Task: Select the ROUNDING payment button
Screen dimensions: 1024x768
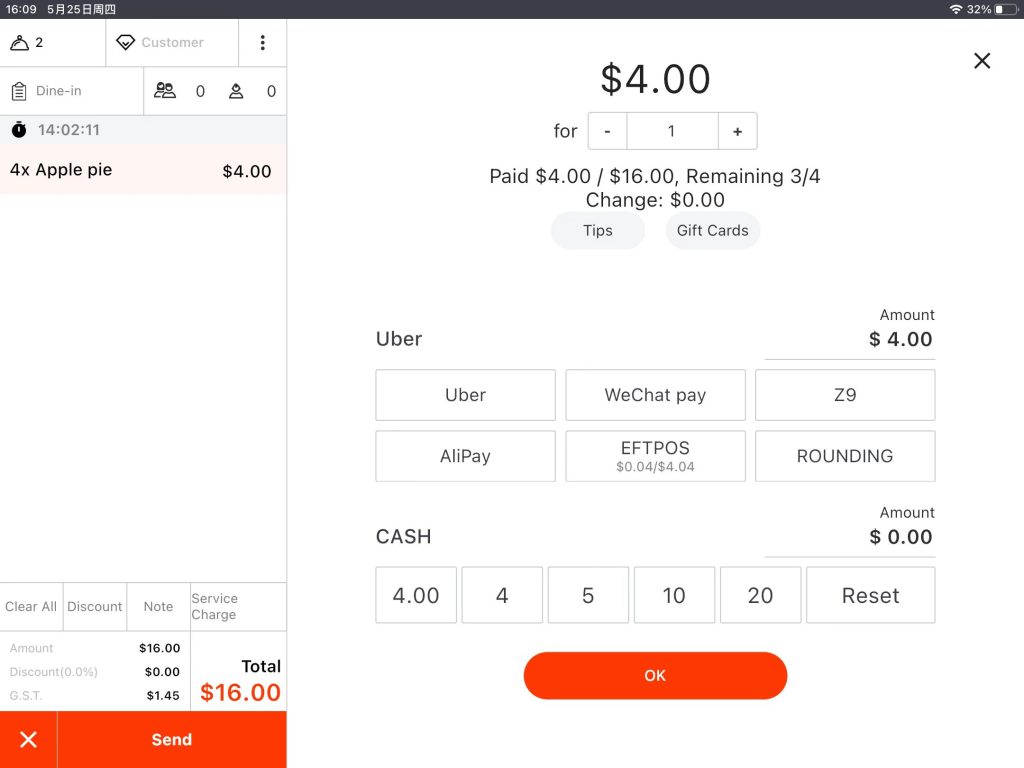Action: [845, 456]
